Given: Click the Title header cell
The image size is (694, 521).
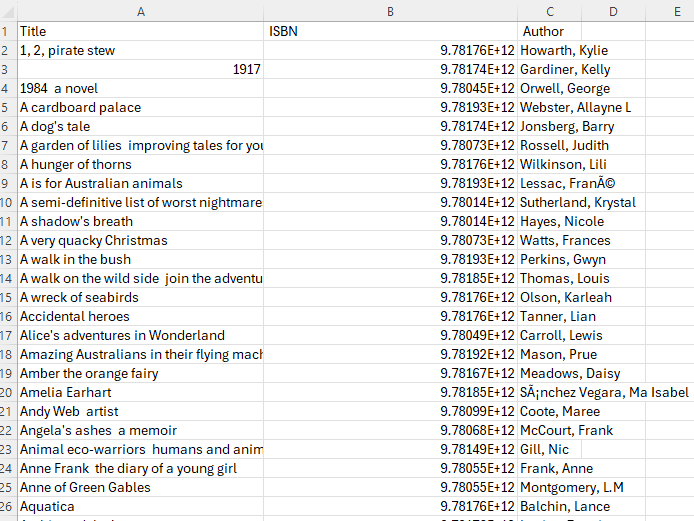Looking at the screenshot, I should coord(141,31).
